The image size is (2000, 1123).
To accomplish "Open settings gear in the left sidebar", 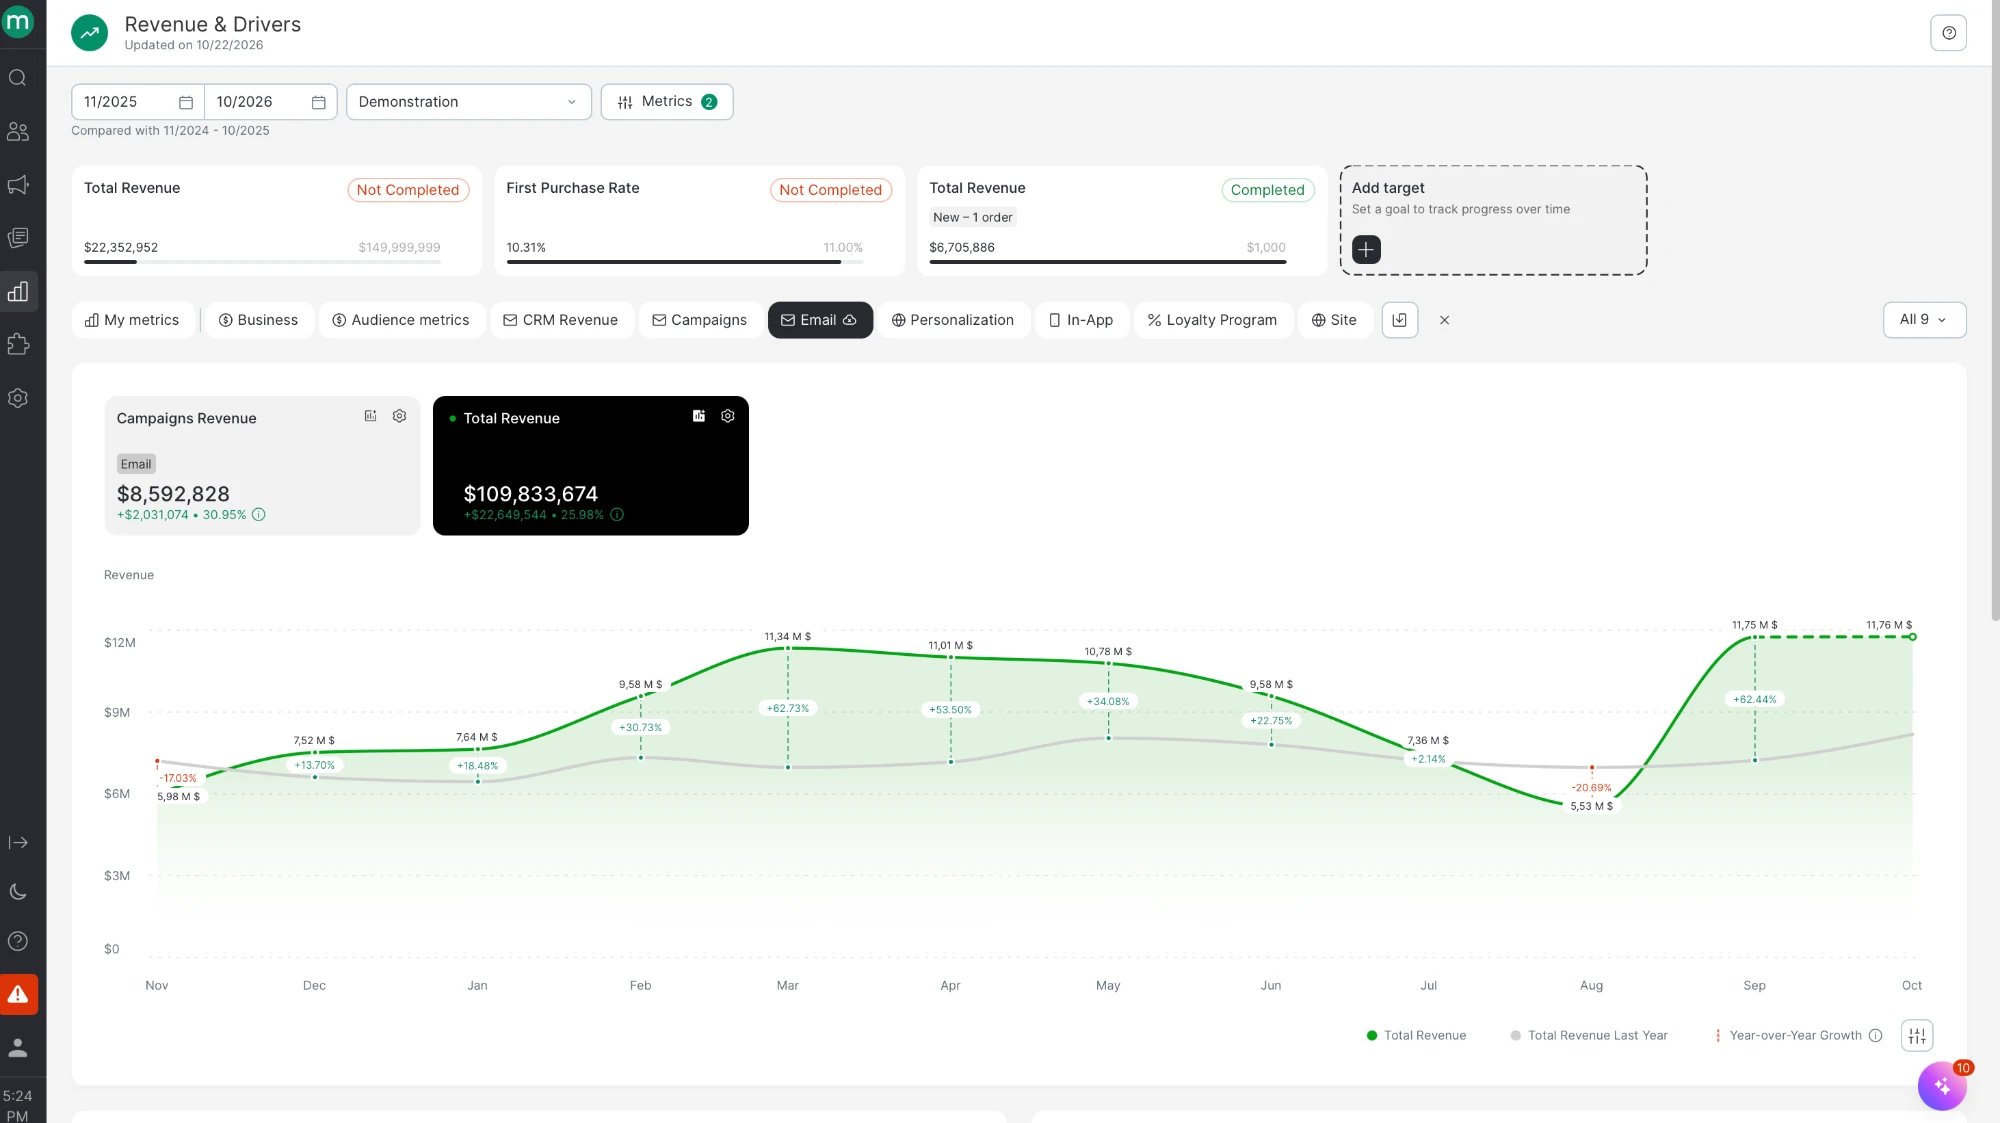I will point(18,398).
